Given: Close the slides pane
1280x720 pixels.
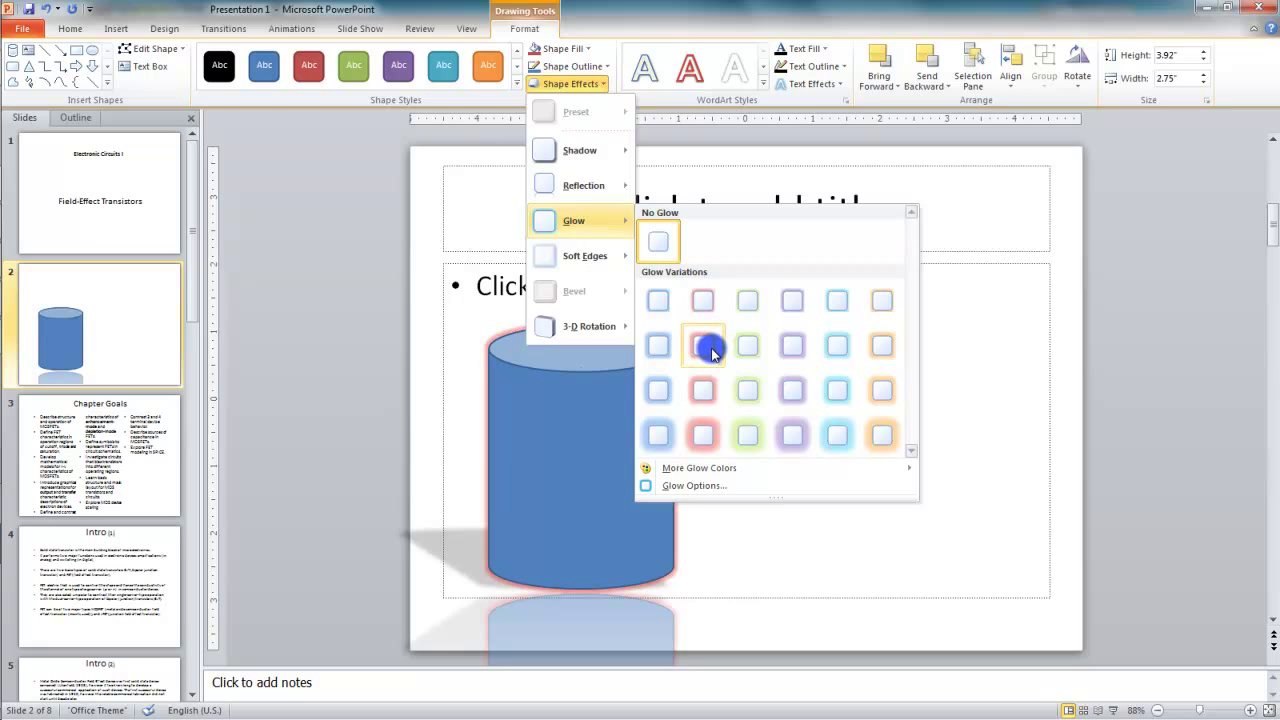Looking at the screenshot, I should pos(191,118).
